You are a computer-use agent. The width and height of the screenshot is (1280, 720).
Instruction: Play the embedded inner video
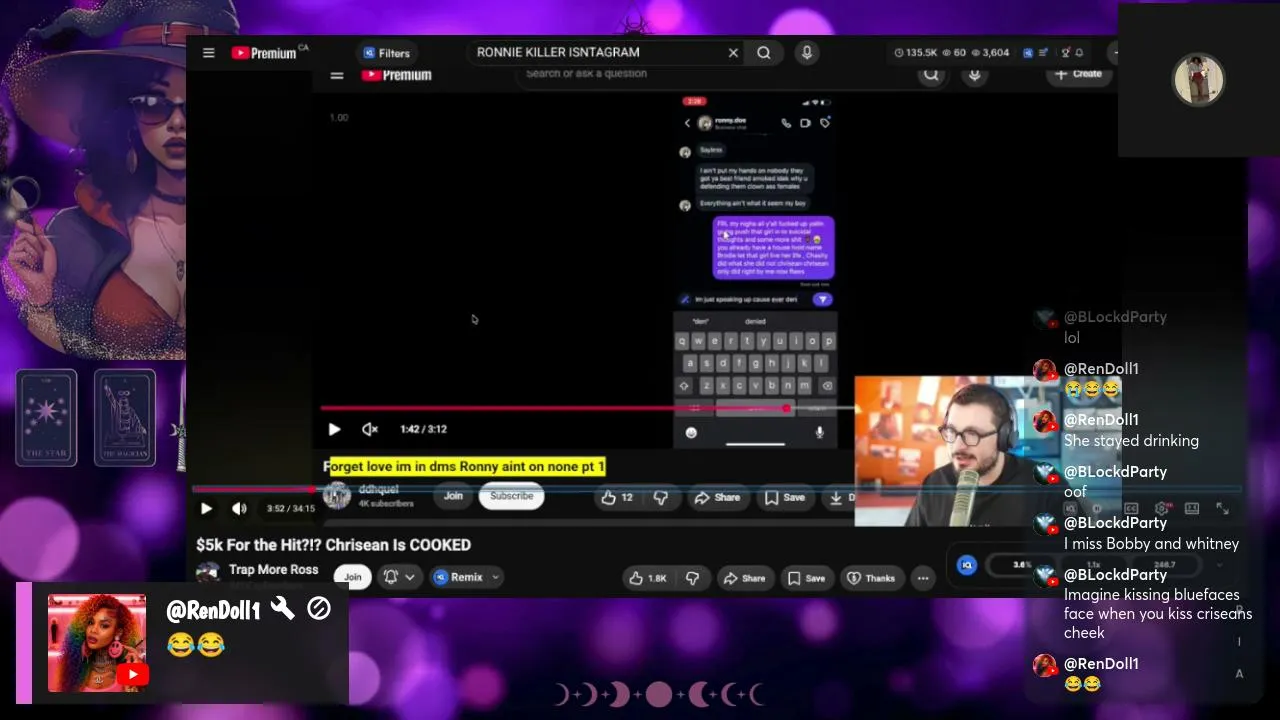(x=334, y=429)
